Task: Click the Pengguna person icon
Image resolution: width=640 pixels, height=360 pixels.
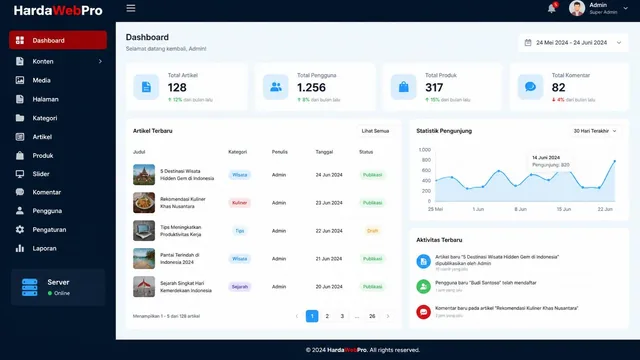Action: pyautogui.click(x=20, y=211)
